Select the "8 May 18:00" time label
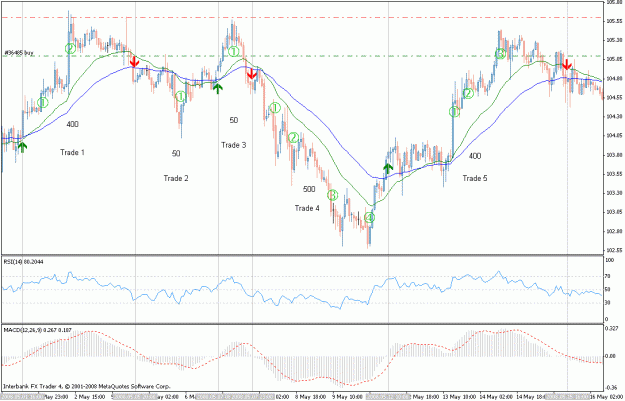 pos(311,397)
